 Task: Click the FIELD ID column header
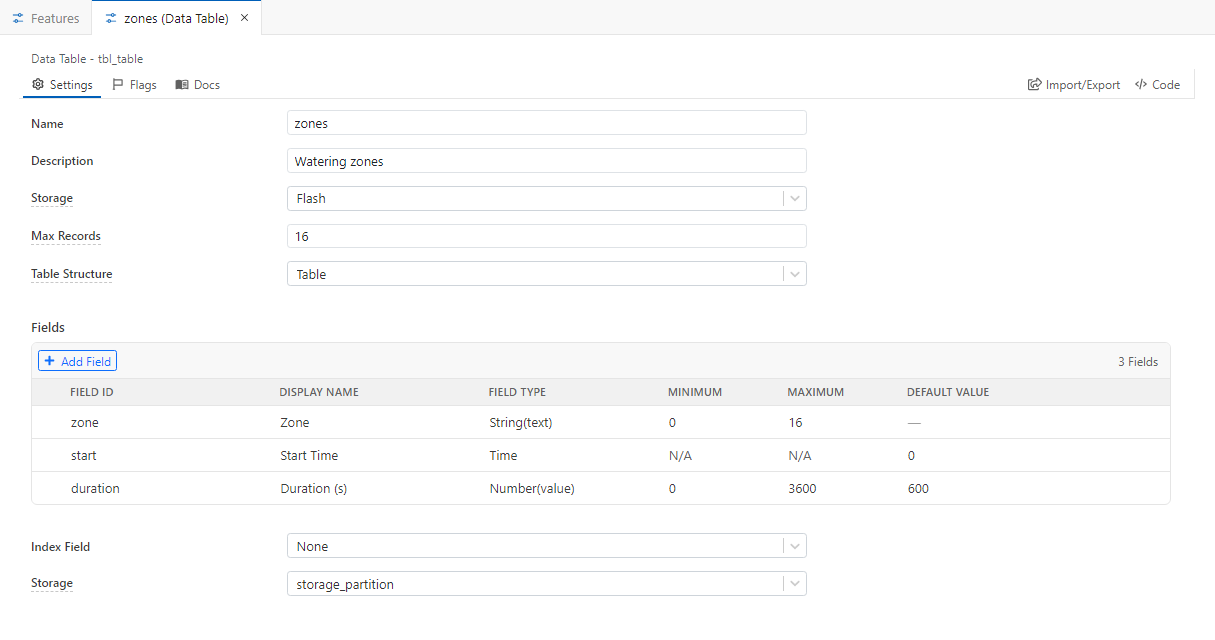tap(92, 392)
